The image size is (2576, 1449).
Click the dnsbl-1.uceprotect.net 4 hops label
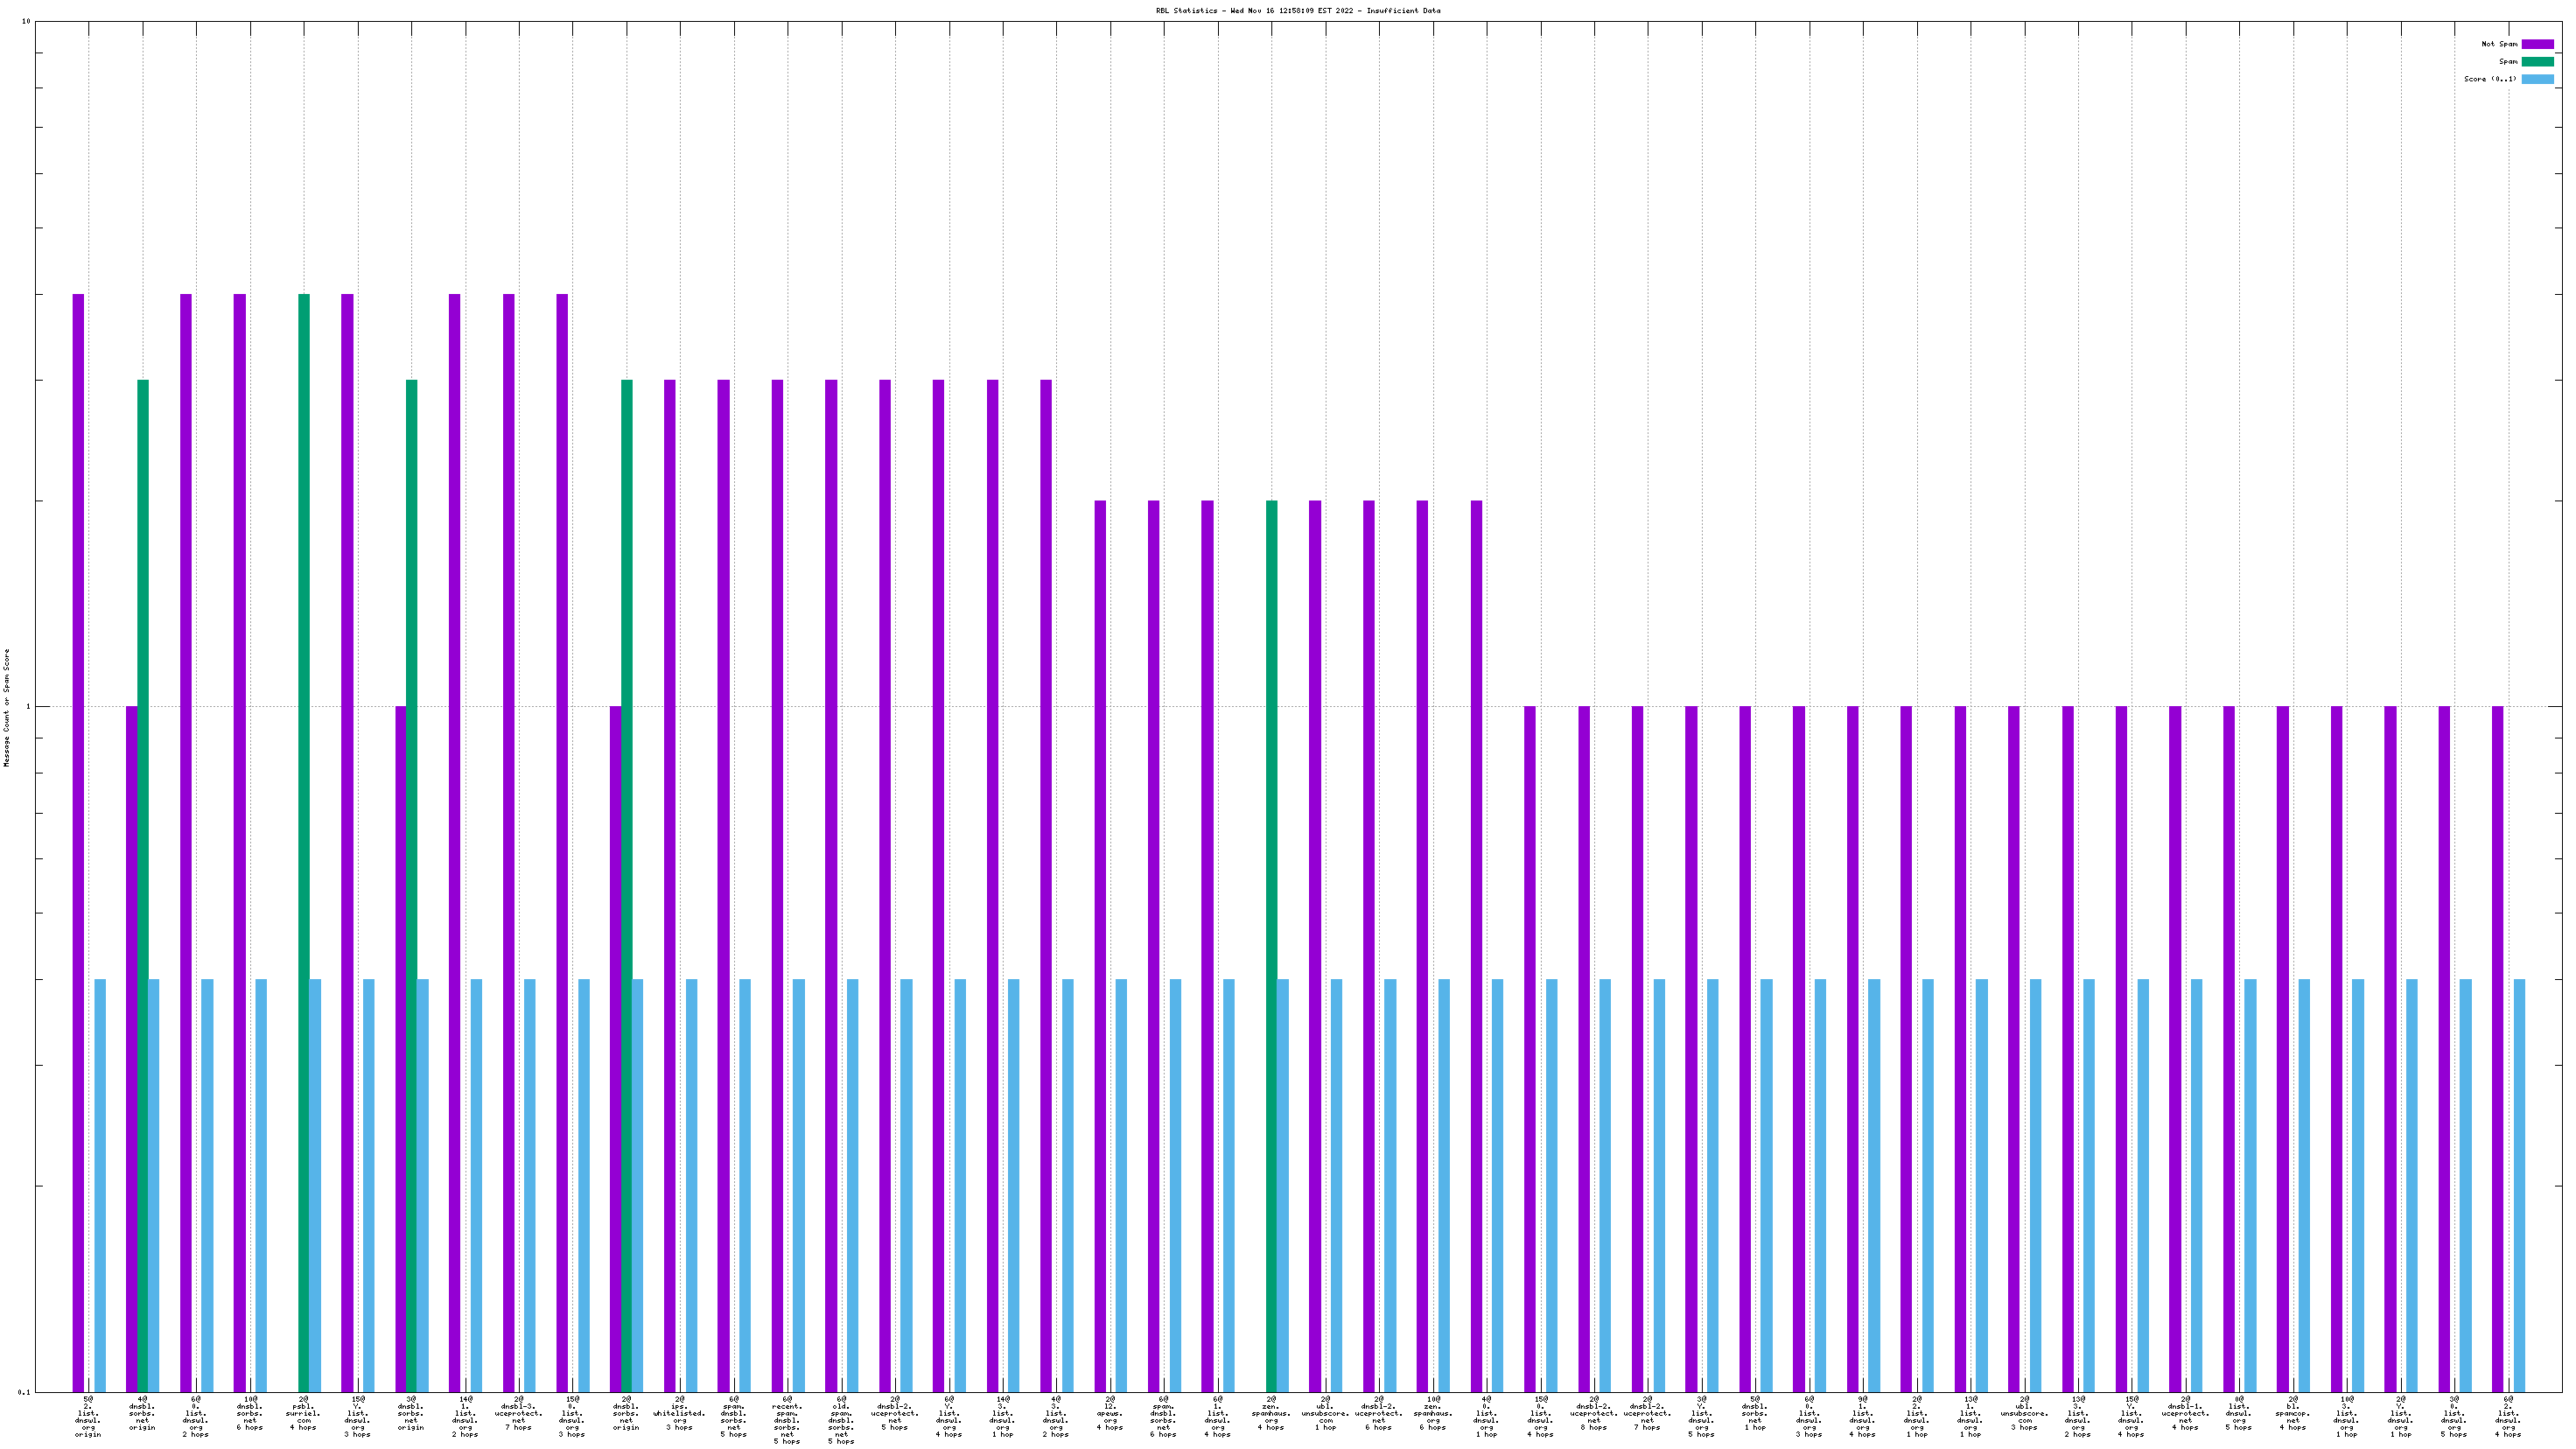(x=2185, y=1413)
